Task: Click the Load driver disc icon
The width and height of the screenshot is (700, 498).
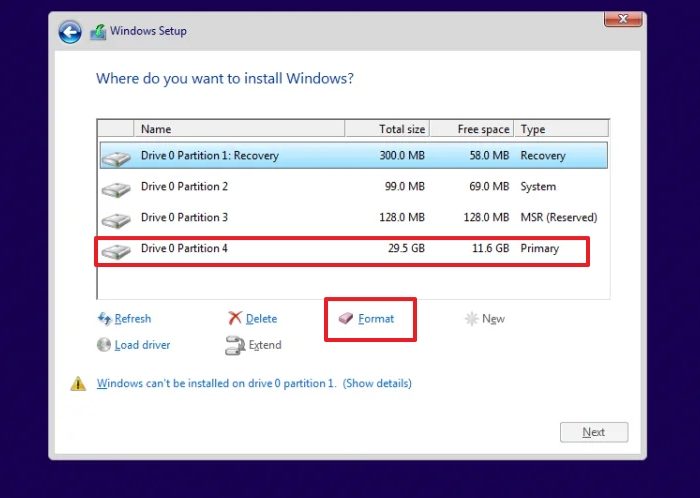Action: click(x=104, y=344)
